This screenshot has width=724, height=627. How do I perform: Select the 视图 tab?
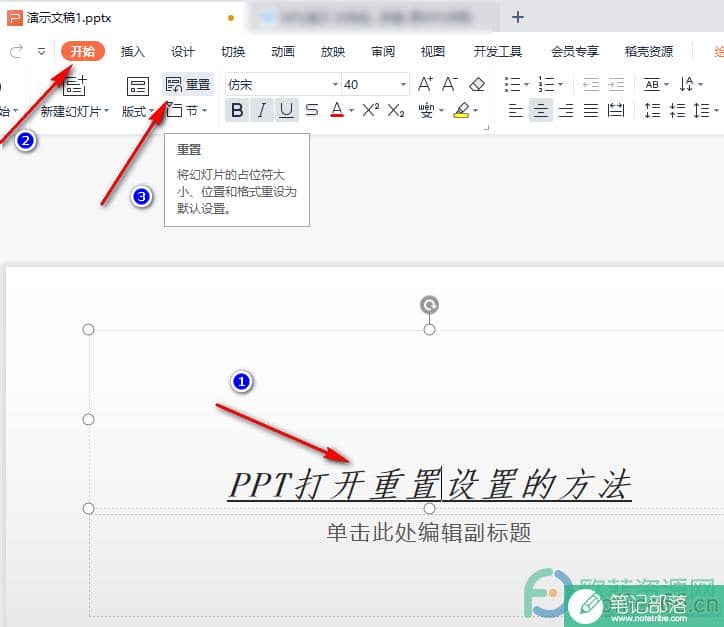[433, 51]
